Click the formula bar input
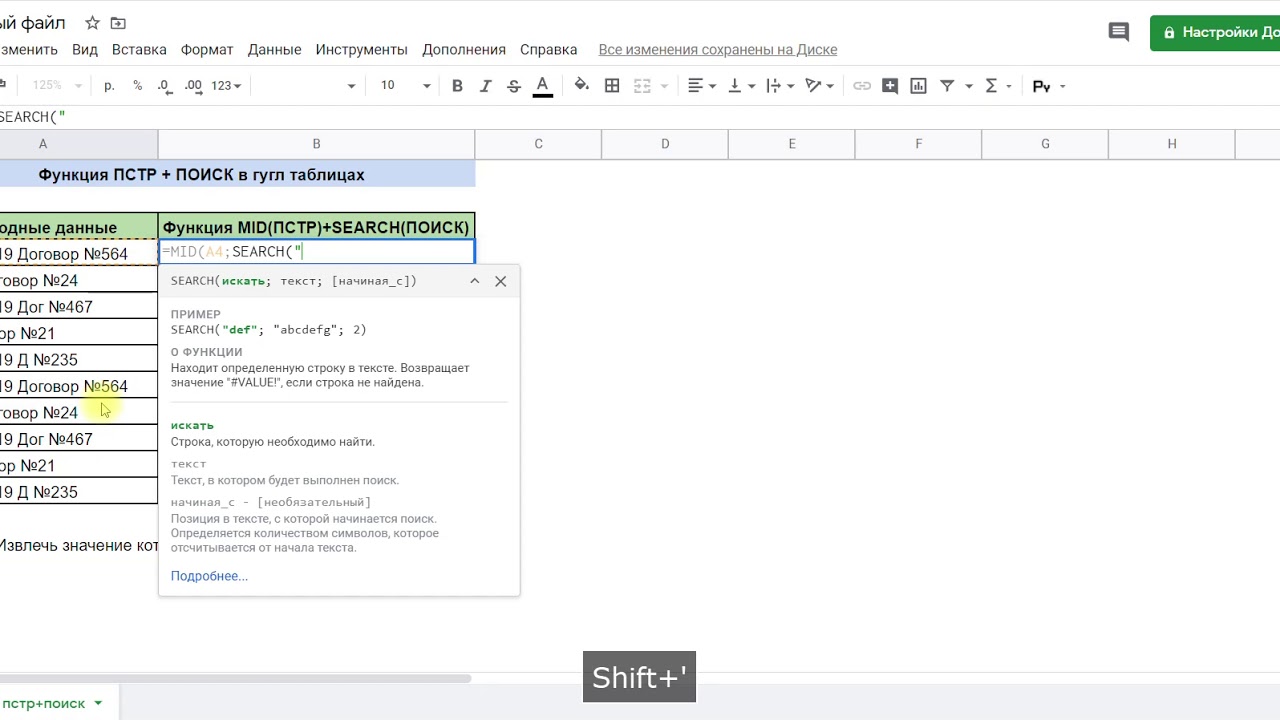 640,117
